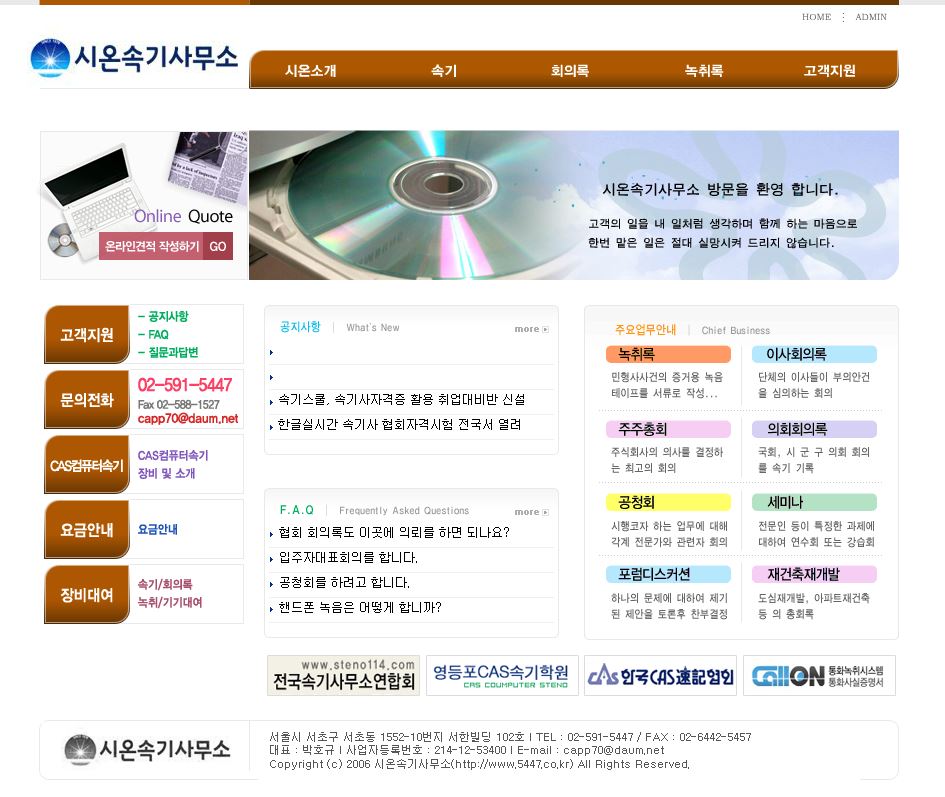
Task: Click the 고객지원 sidebar button
Action: (x=87, y=335)
